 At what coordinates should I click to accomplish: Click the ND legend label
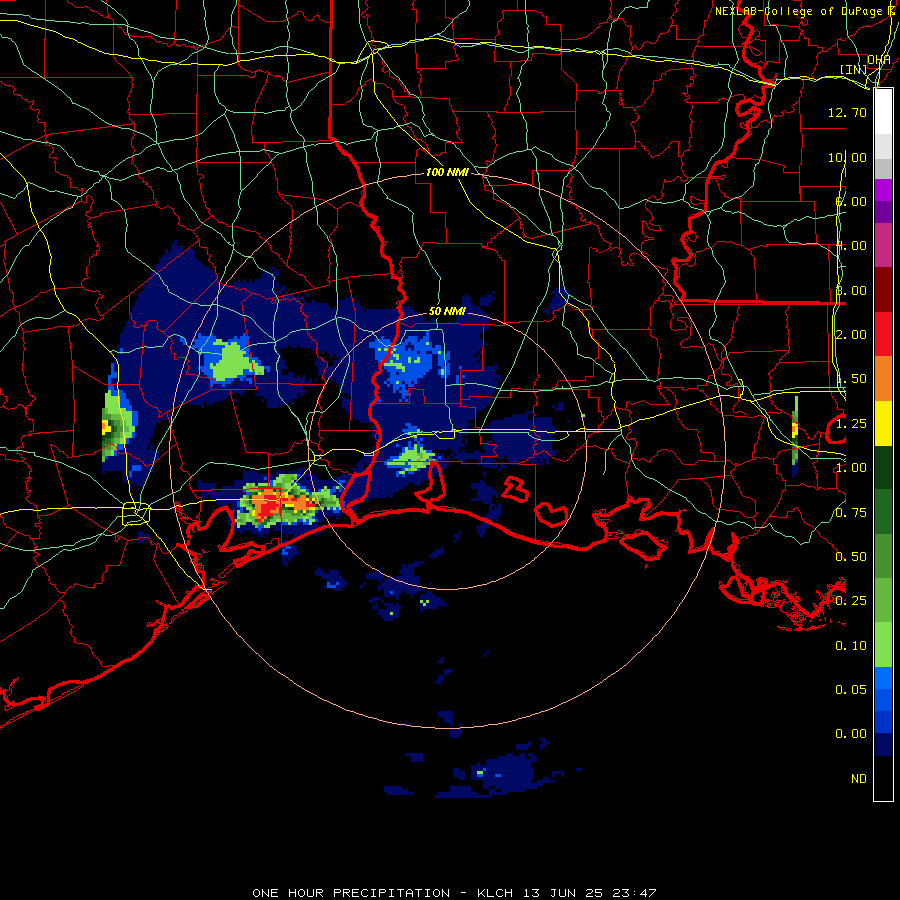click(859, 779)
